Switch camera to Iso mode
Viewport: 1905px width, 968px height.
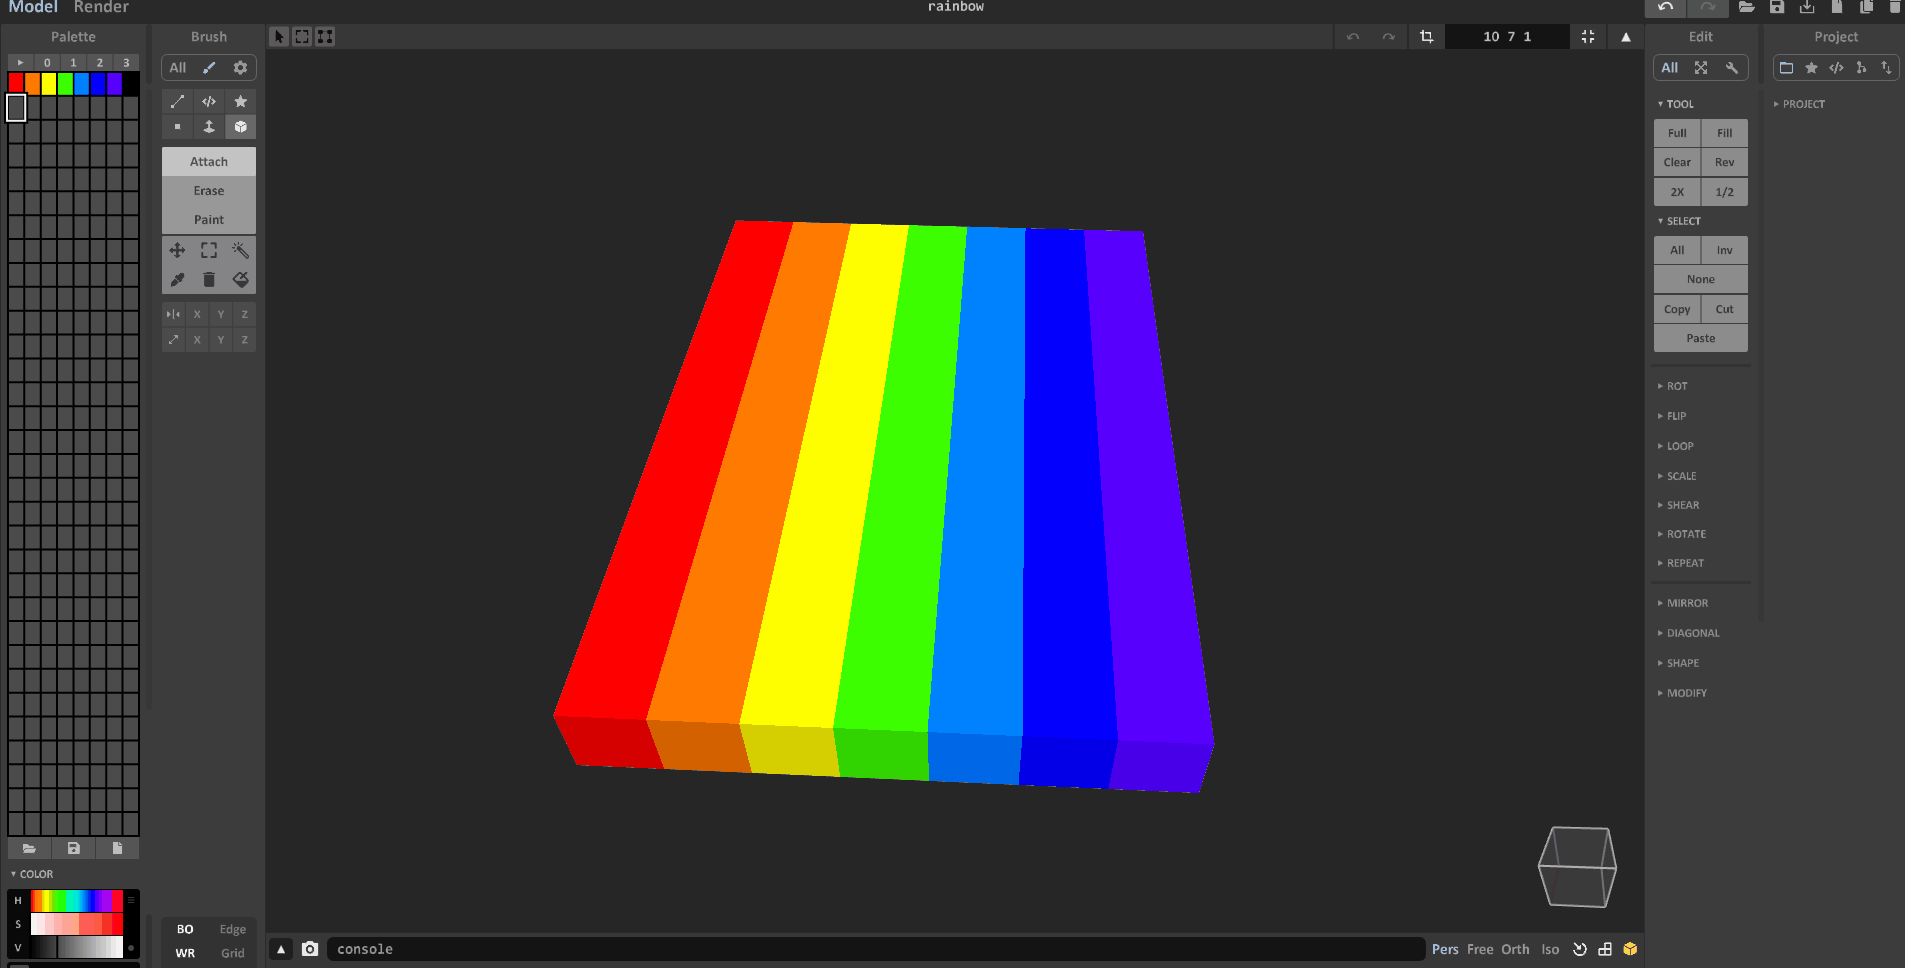click(x=1550, y=949)
